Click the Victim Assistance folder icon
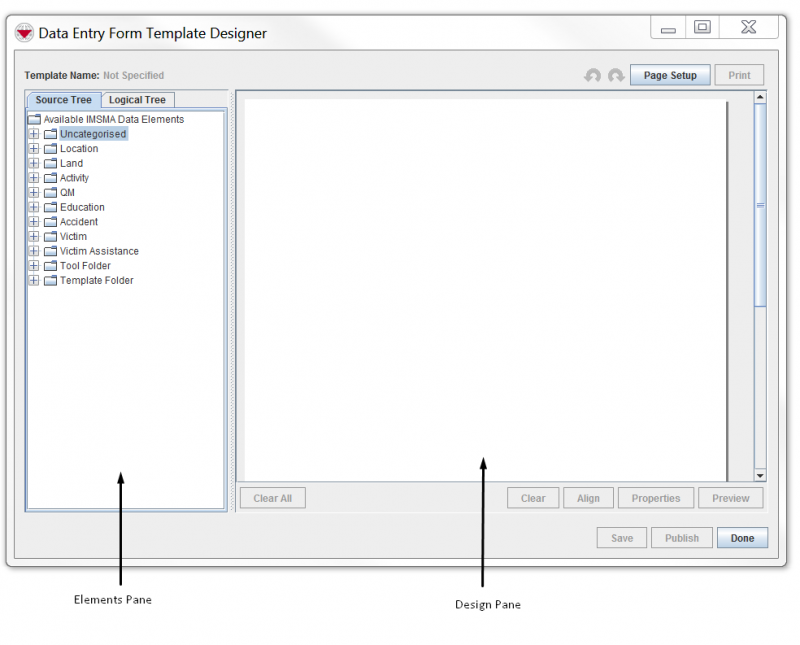Viewport: 800px width, 645px height. pos(50,252)
